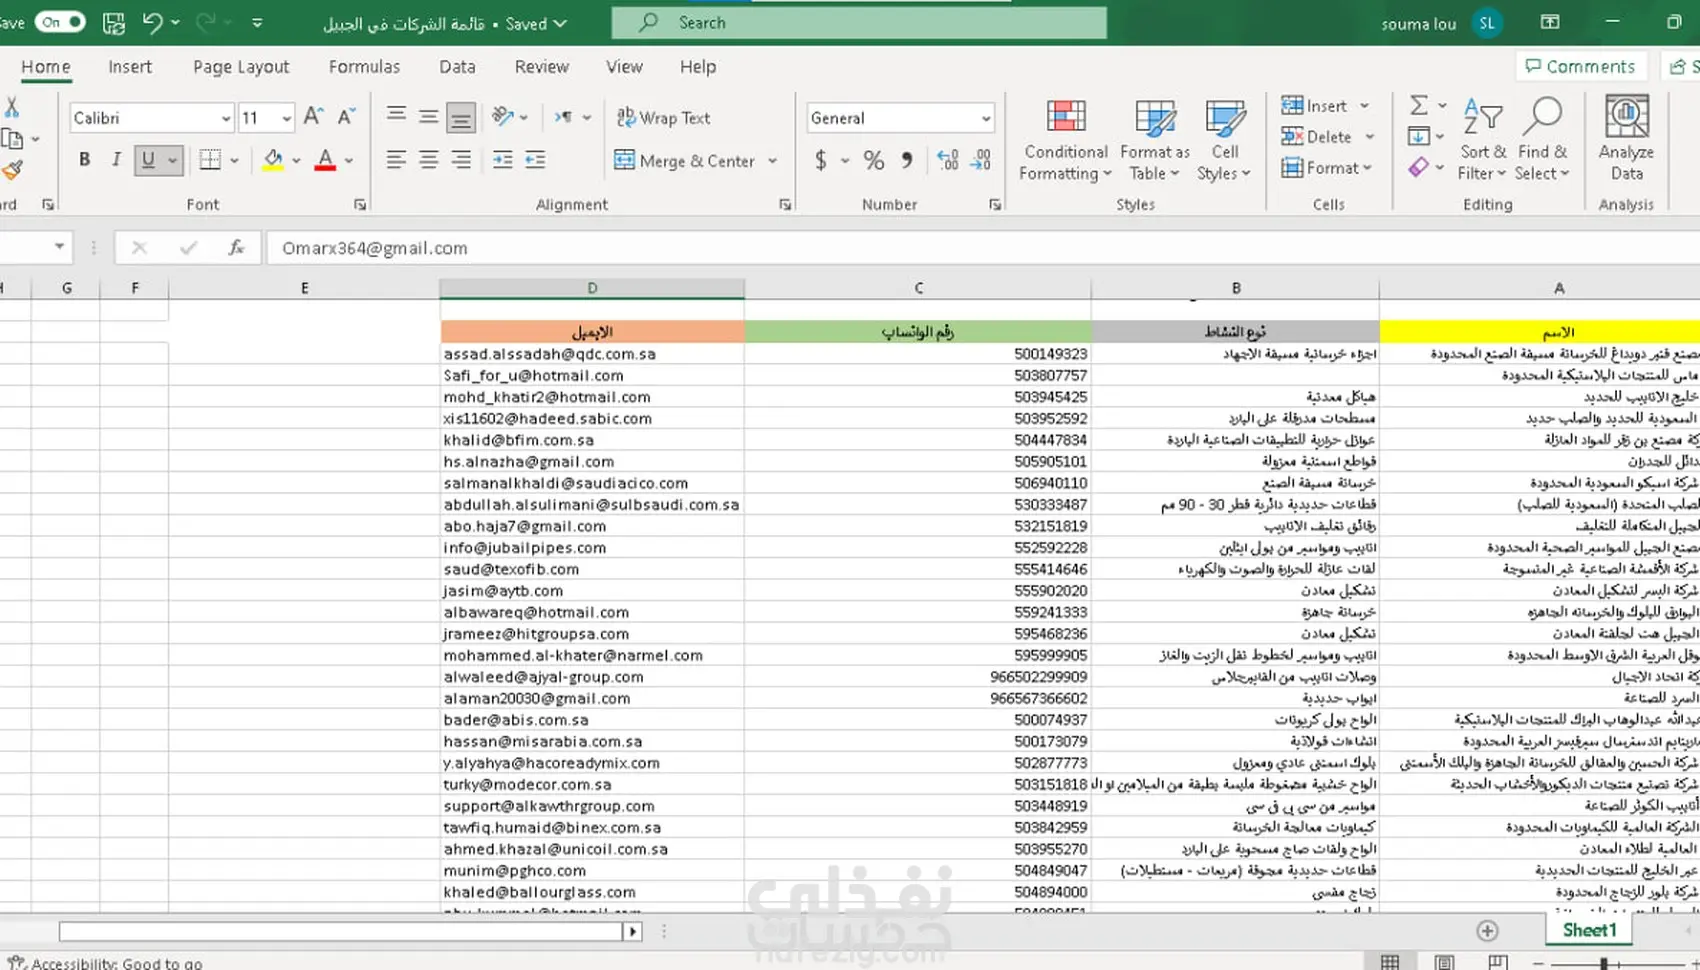
Task: Select Middle Align icon
Action: pos(428,116)
